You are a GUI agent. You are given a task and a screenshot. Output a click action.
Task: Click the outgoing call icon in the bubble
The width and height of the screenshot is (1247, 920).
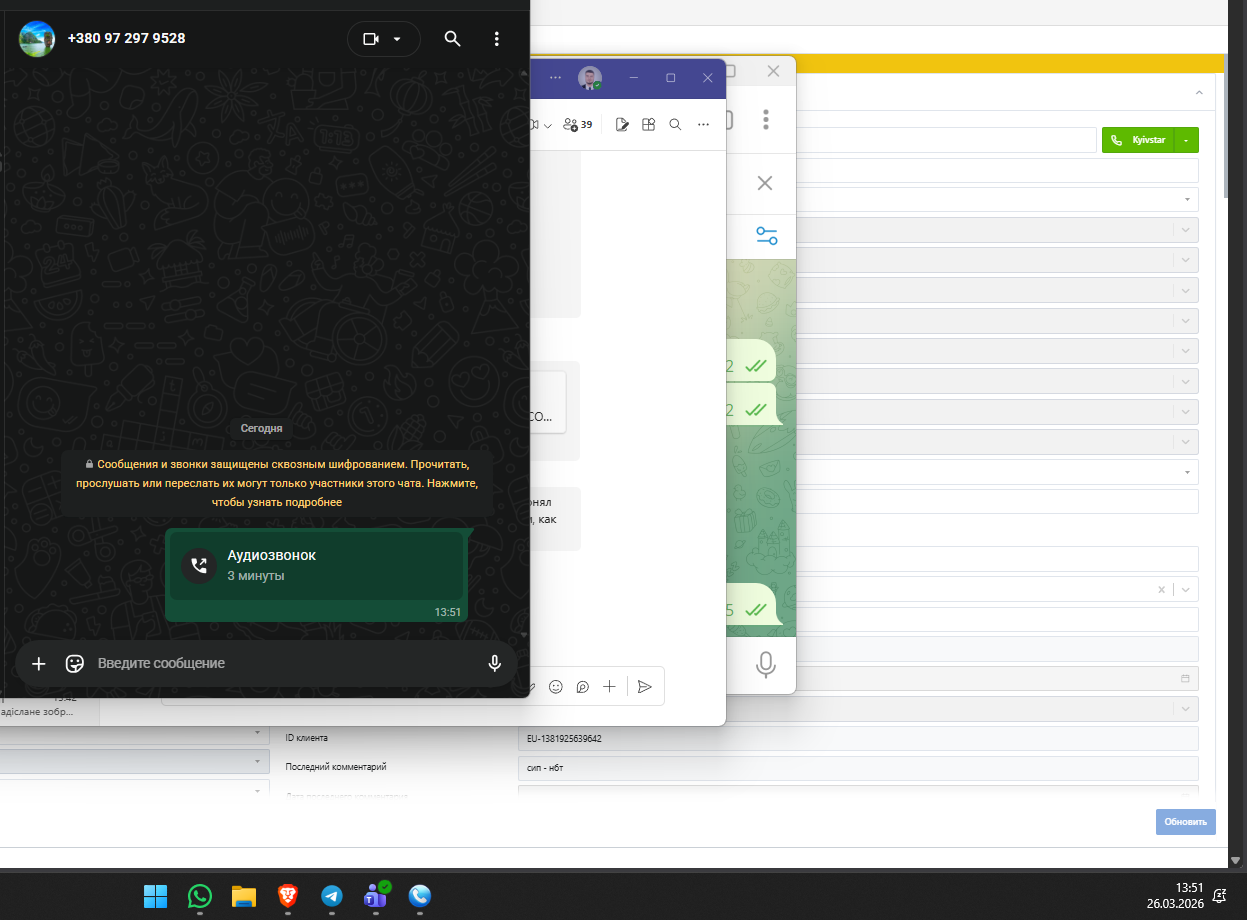click(x=199, y=565)
